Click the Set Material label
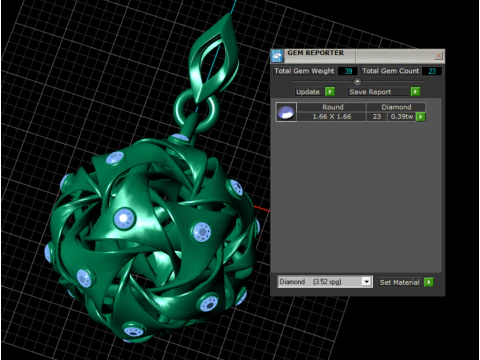Image resolution: width=480 pixels, height=360 pixels. 399,282
